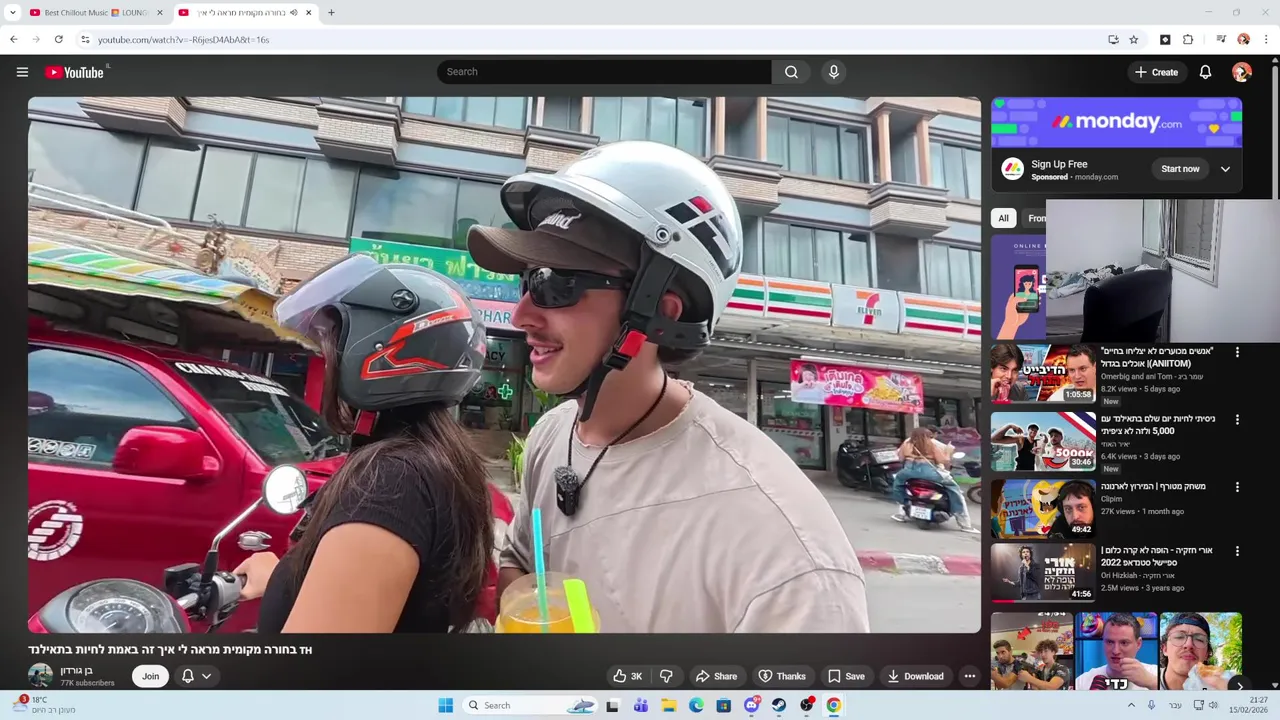Open more actions ellipsis under video
The width and height of the screenshot is (1280, 720).
coord(969,676)
